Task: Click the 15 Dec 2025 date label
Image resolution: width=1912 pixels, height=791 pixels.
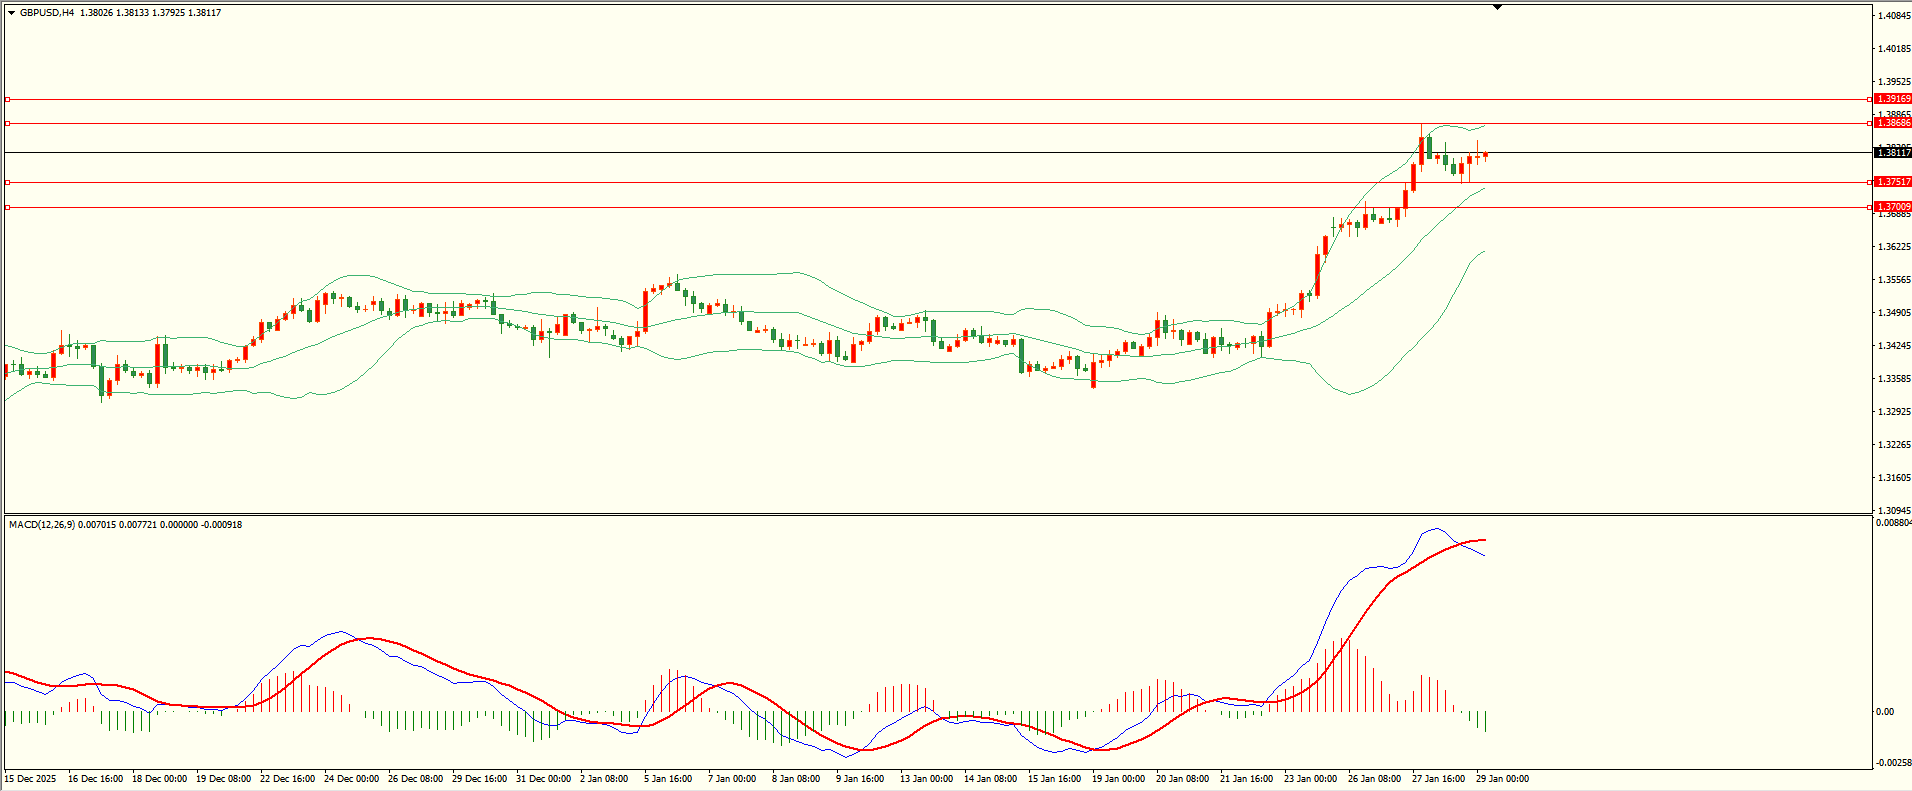Action: (x=31, y=779)
